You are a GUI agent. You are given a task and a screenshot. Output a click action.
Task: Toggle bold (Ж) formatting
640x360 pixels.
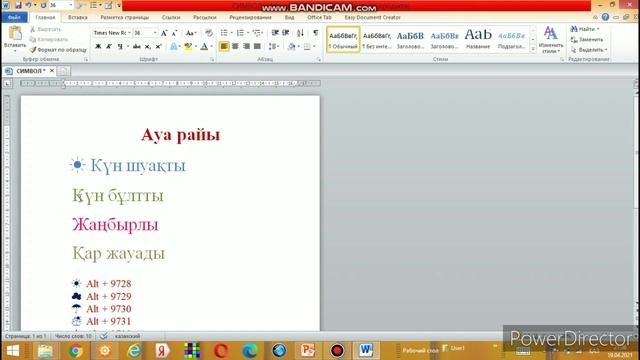click(x=98, y=47)
